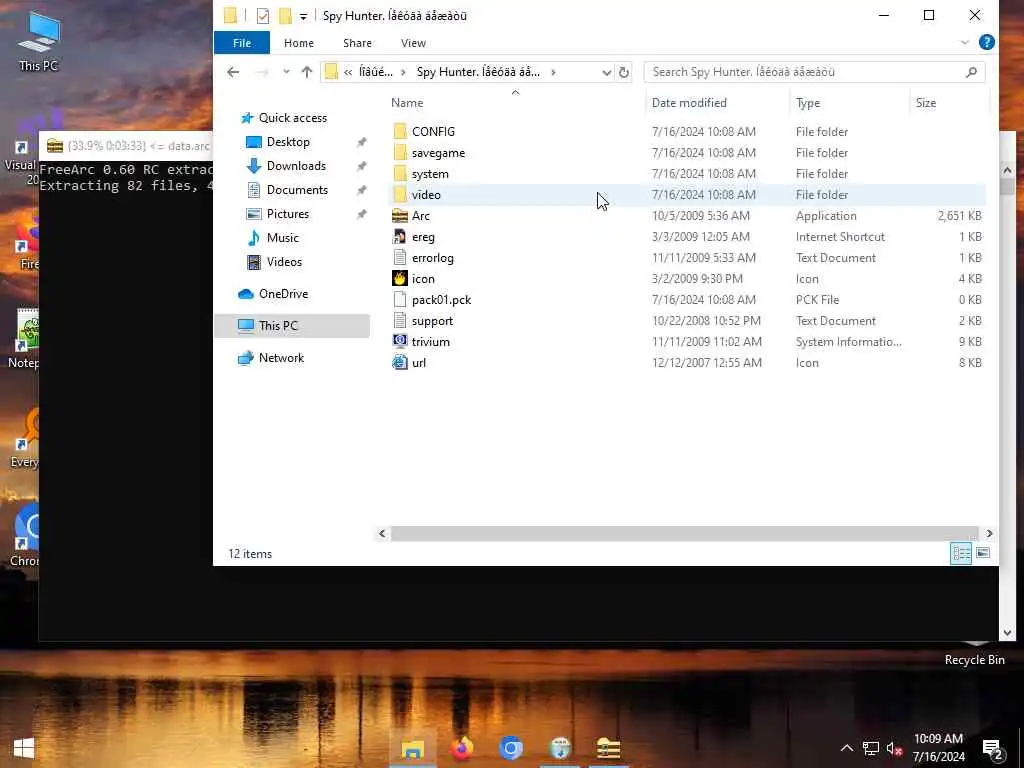Refresh the current folder view
This screenshot has width=1024, height=768.
[624, 72]
